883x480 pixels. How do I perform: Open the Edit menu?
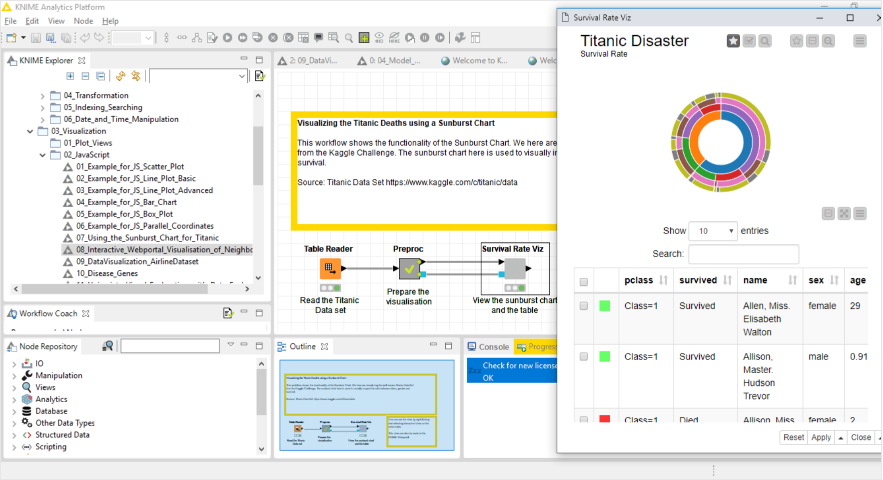coord(32,21)
